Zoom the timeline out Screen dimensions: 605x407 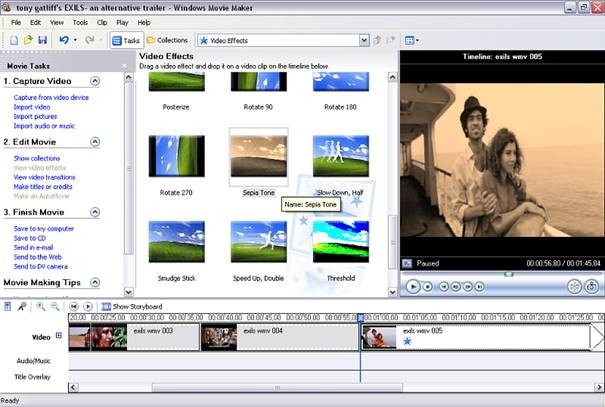pyautogui.click(x=55, y=307)
